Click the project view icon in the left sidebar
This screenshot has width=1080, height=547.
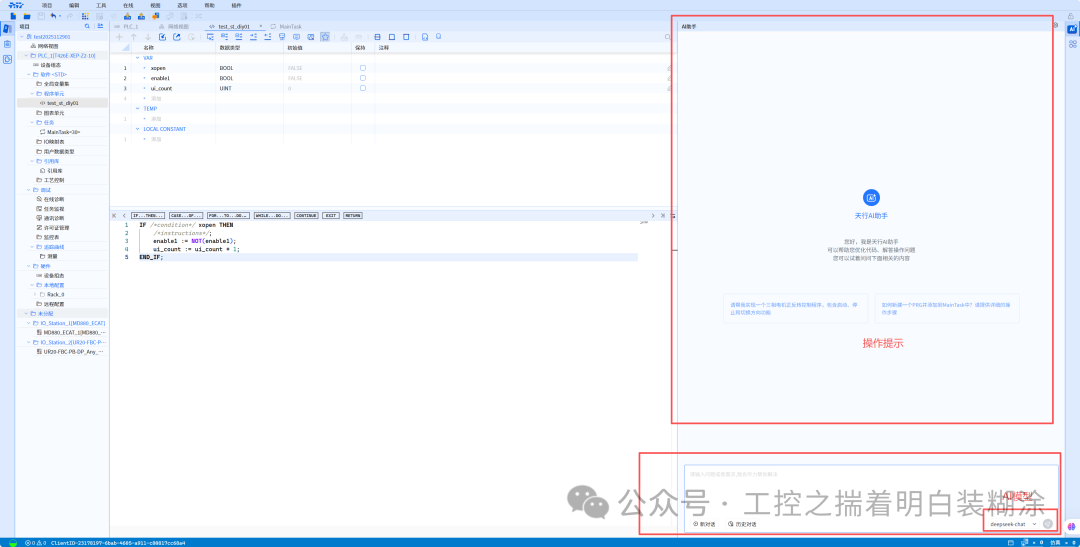tap(7, 29)
